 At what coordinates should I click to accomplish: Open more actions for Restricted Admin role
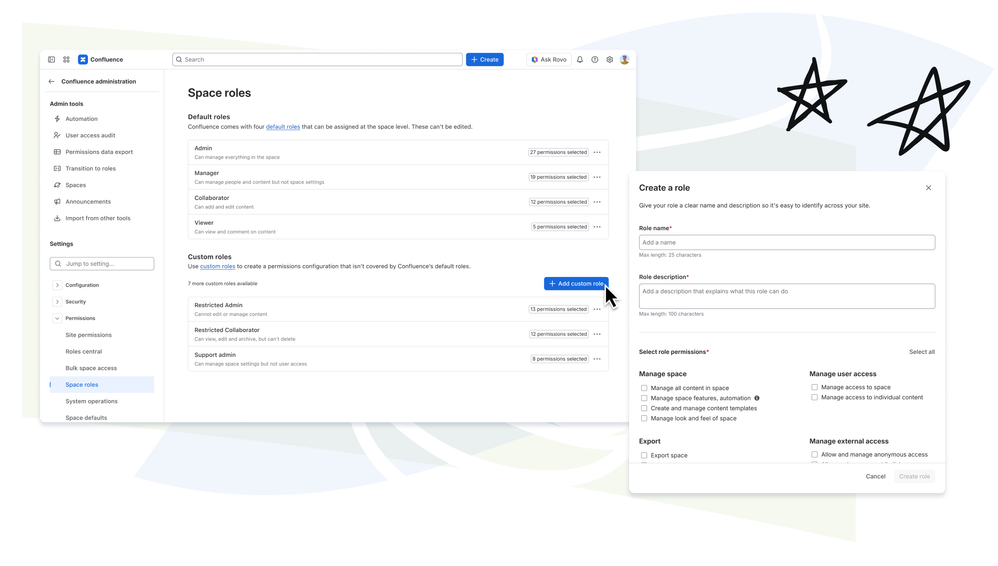(x=597, y=309)
